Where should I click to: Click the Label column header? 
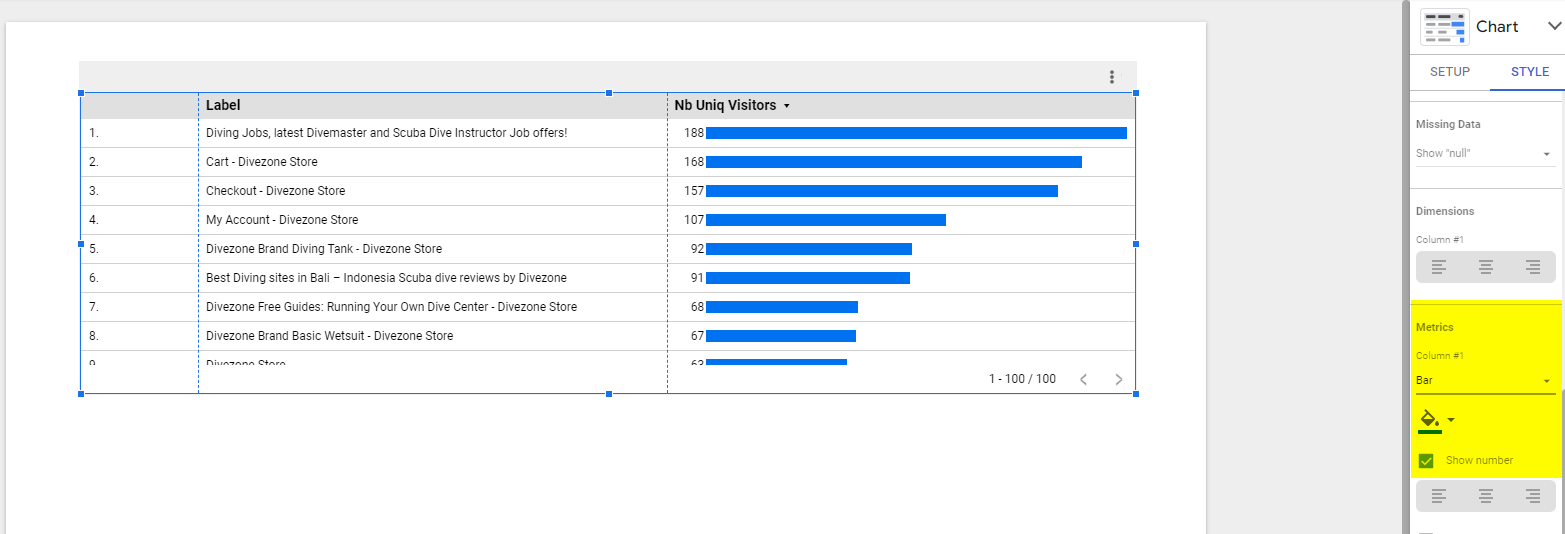click(223, 105)
